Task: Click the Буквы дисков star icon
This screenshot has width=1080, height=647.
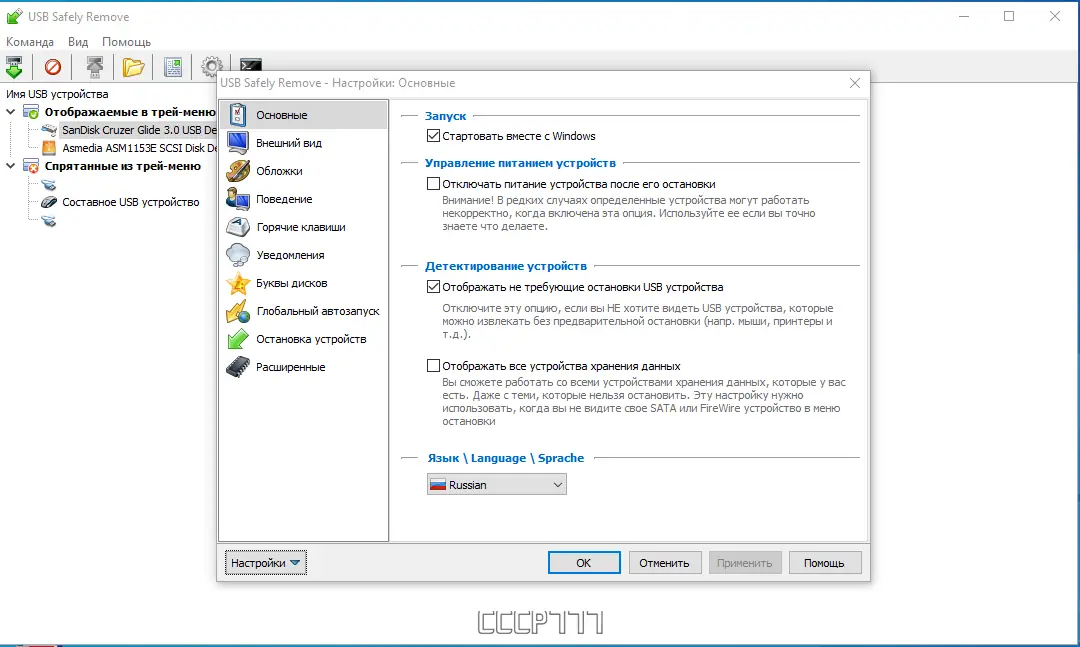Action: 238,283
